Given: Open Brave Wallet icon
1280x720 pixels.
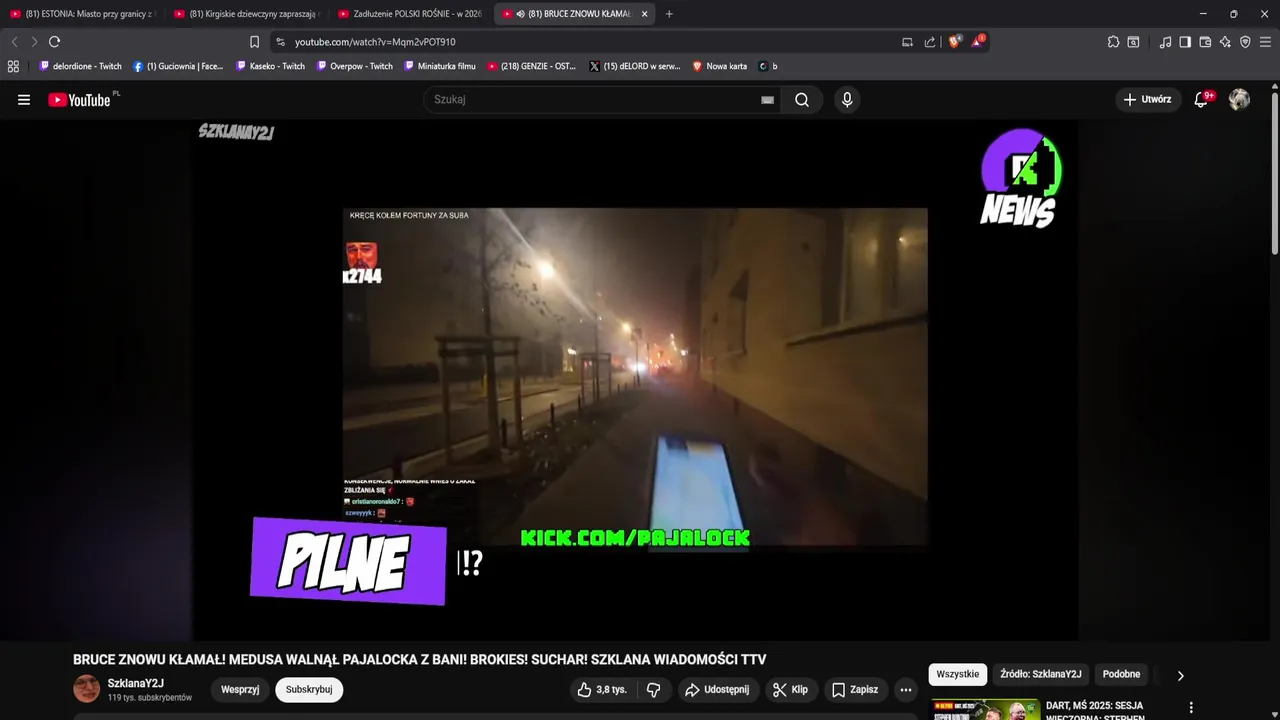Looking at the screenshot, I should [x=1205, y=42].
